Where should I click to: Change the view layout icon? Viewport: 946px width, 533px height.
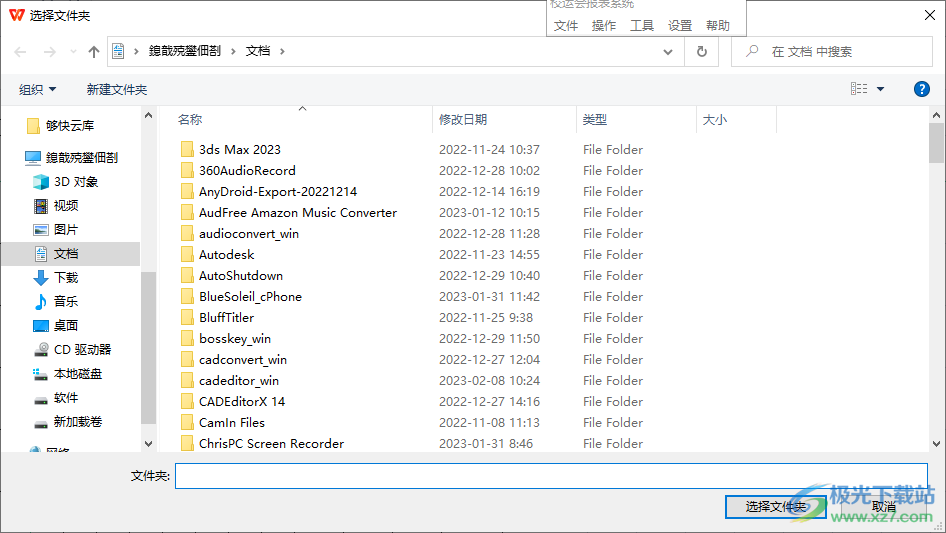click(x=859, y=89)
